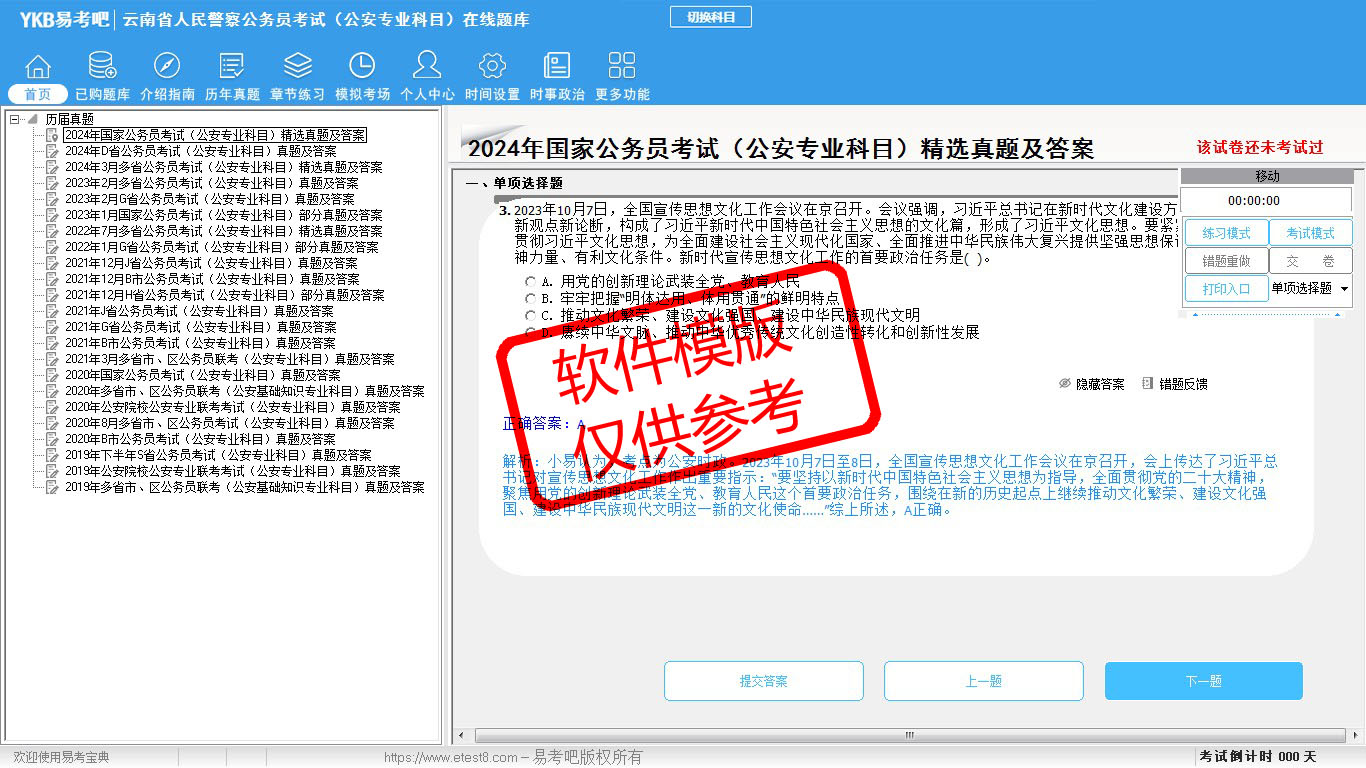
Task: Click the 更多功能 grid icon
Action: tap(622, 67)
